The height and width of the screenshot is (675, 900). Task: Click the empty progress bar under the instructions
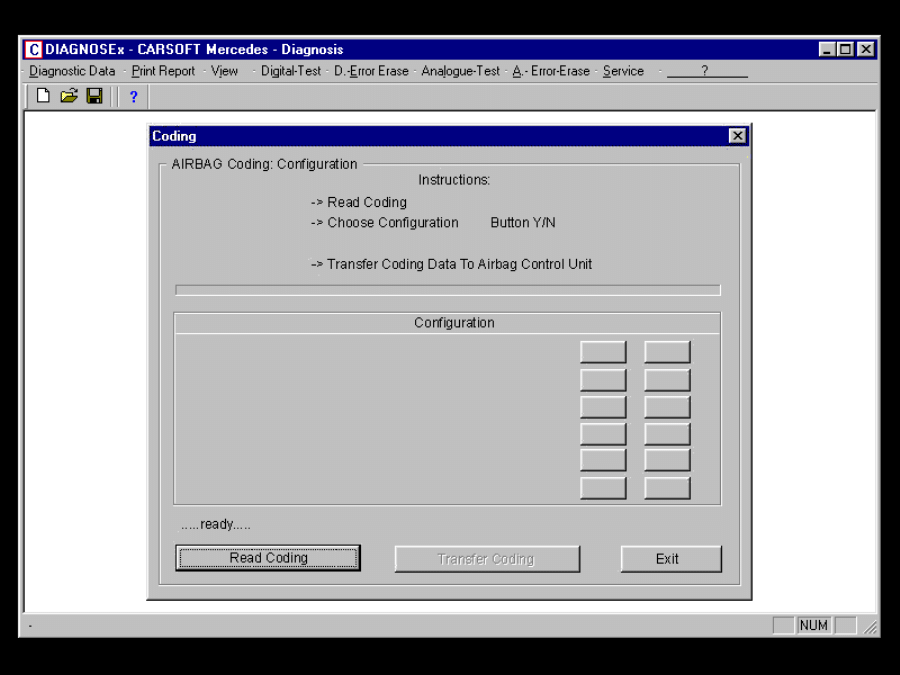tap(447, 290)
